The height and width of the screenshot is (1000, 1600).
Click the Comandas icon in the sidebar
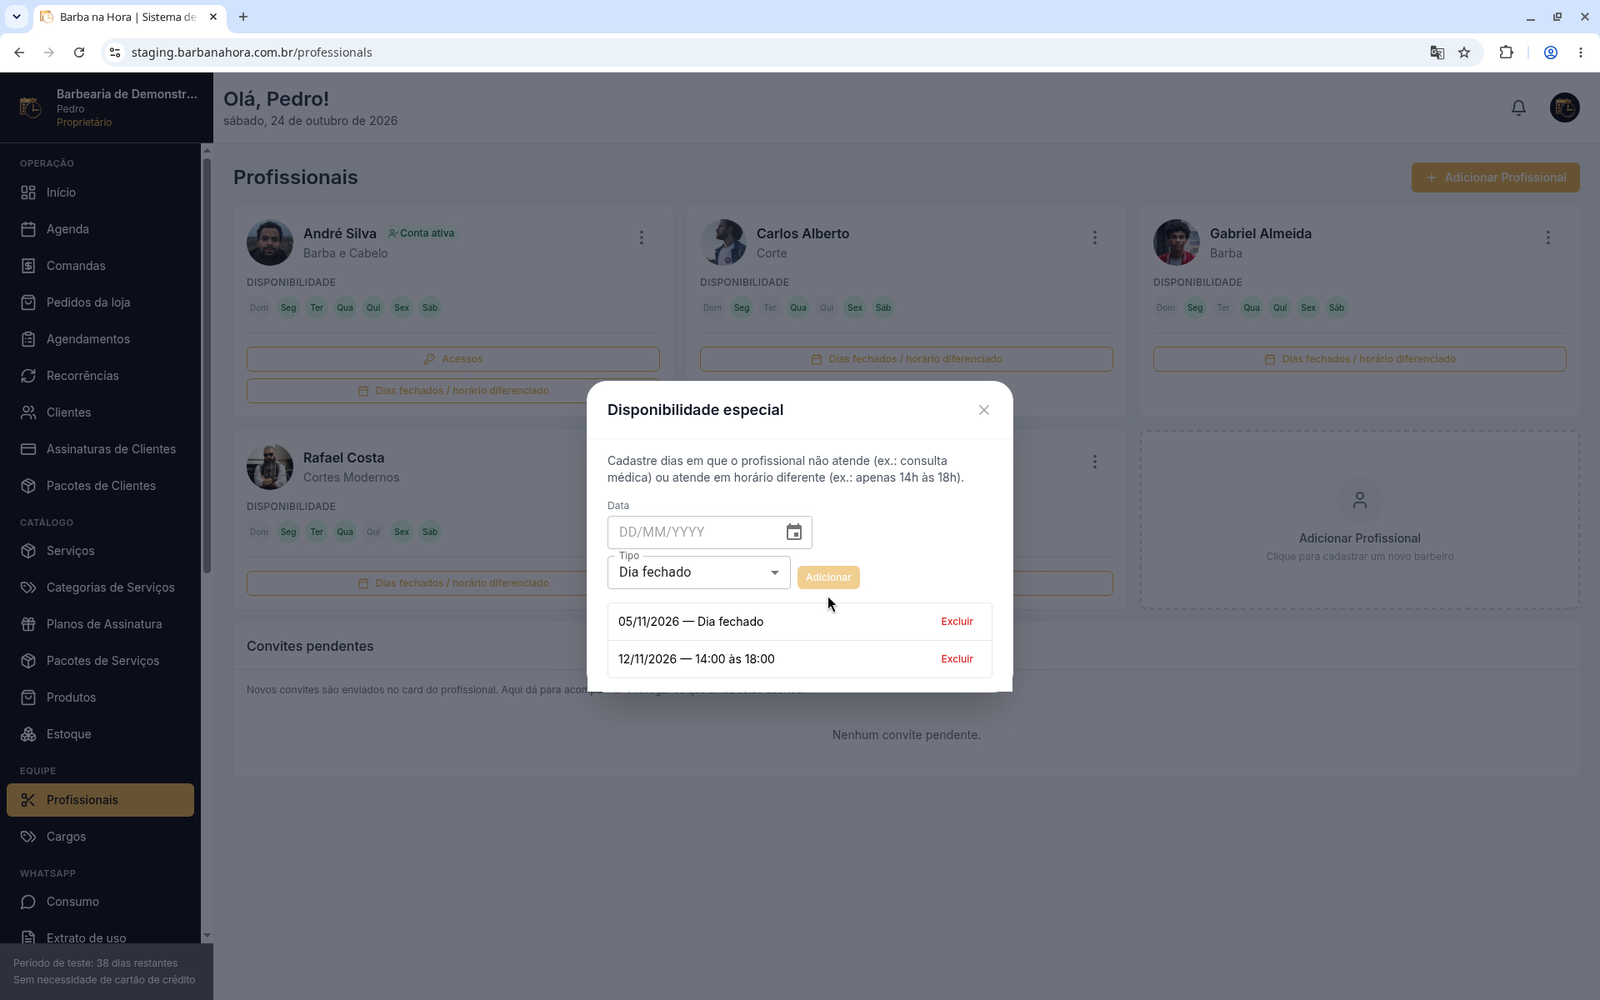coord(28,266)
